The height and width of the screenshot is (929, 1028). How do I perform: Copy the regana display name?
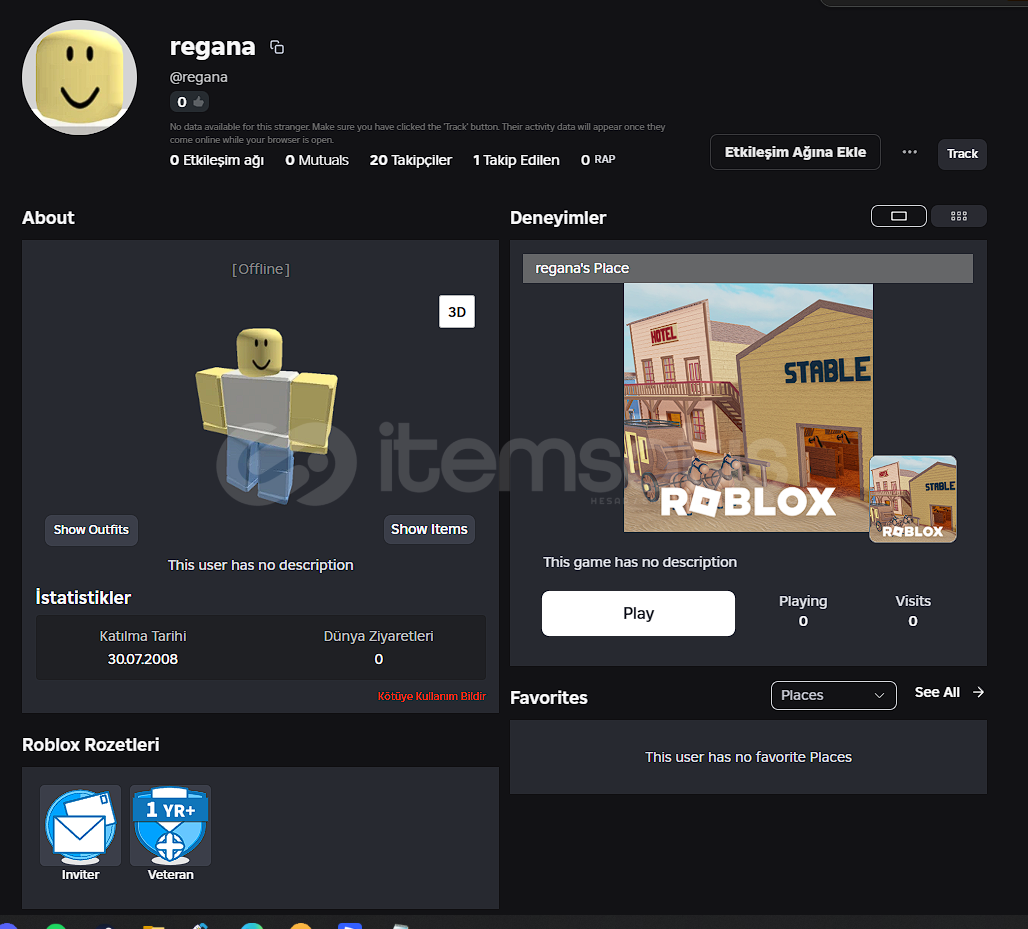click(x=277, y=47)
